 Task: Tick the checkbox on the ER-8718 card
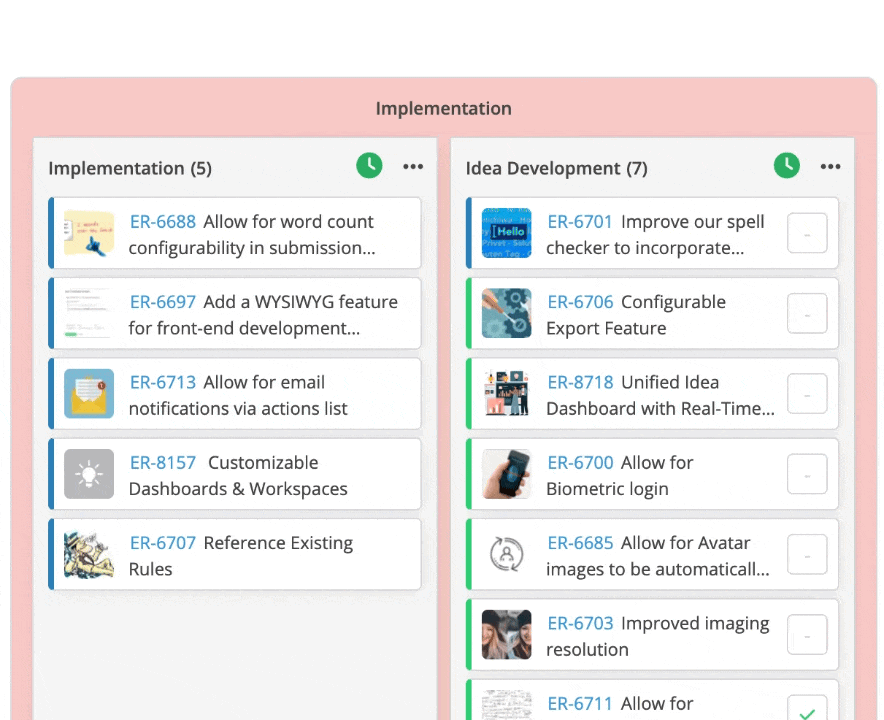tap(807, 394)
